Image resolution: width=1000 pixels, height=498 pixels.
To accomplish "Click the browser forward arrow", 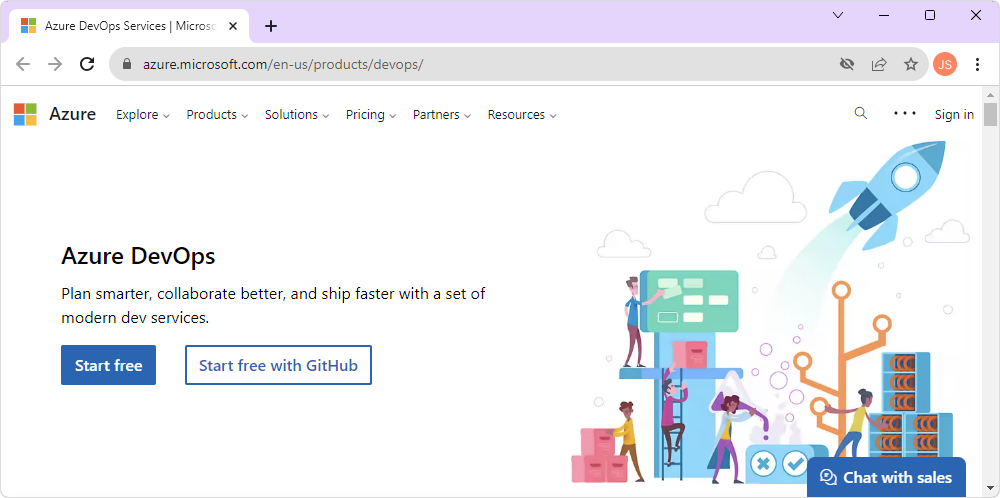I will [55, 64].
